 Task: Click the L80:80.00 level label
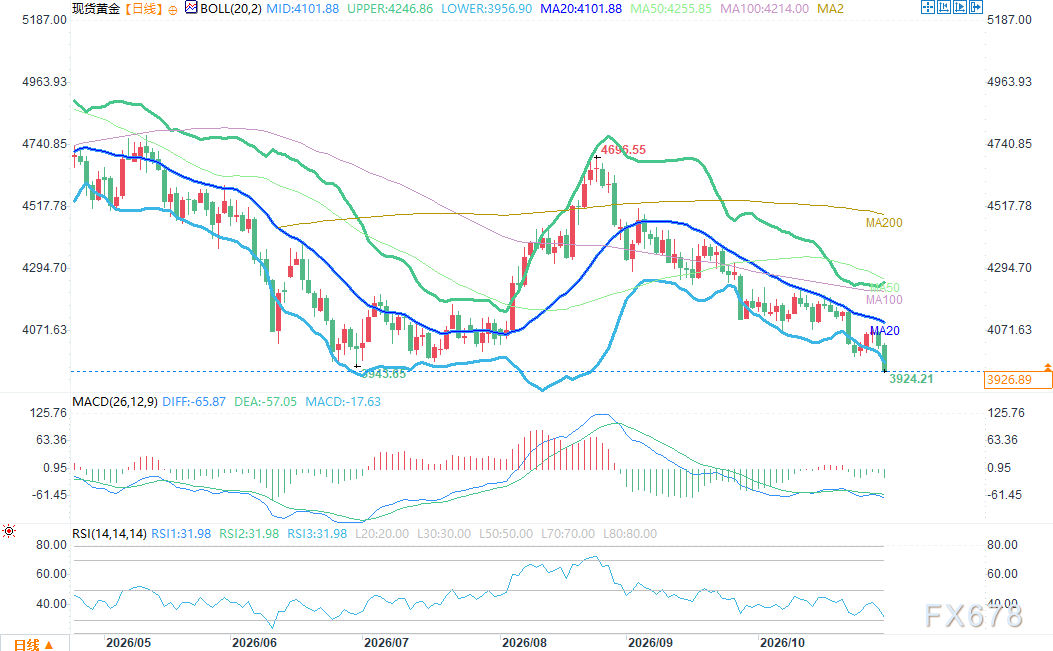point(630,533)
